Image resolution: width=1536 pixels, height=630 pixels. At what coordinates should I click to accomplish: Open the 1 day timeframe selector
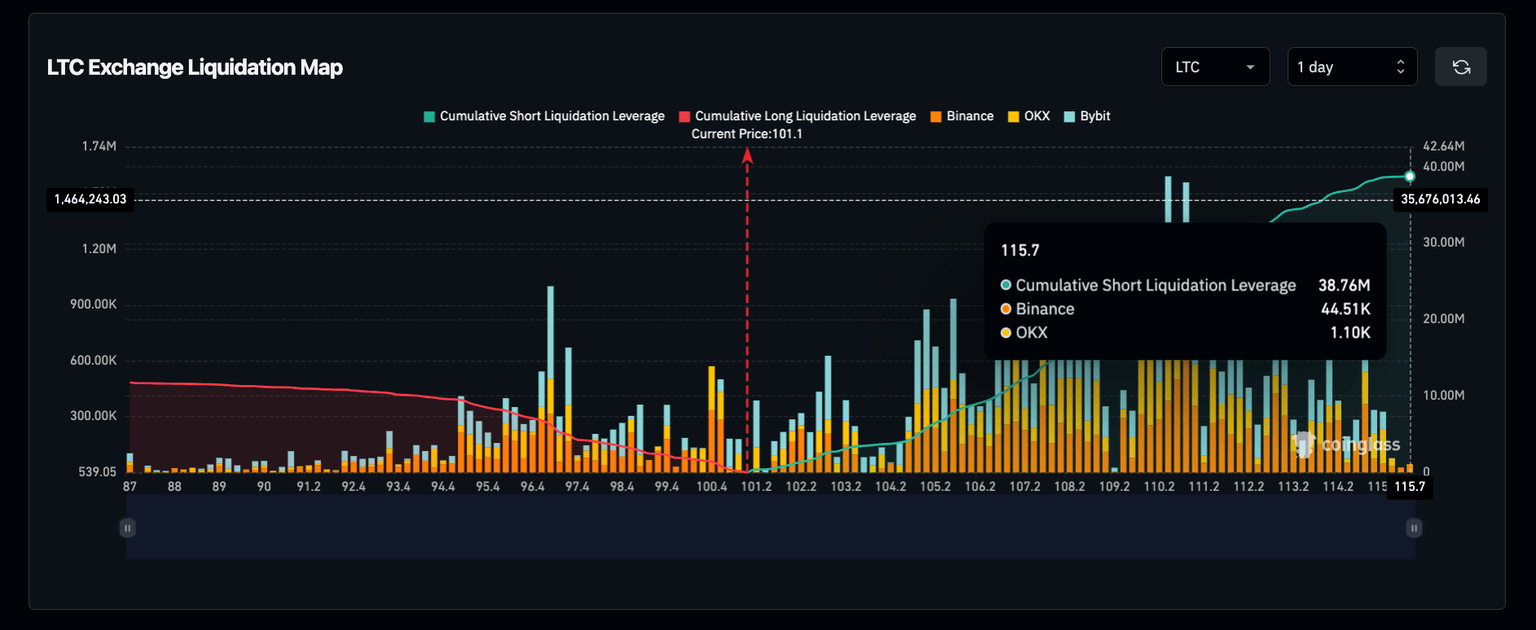tap(1340, 66)
